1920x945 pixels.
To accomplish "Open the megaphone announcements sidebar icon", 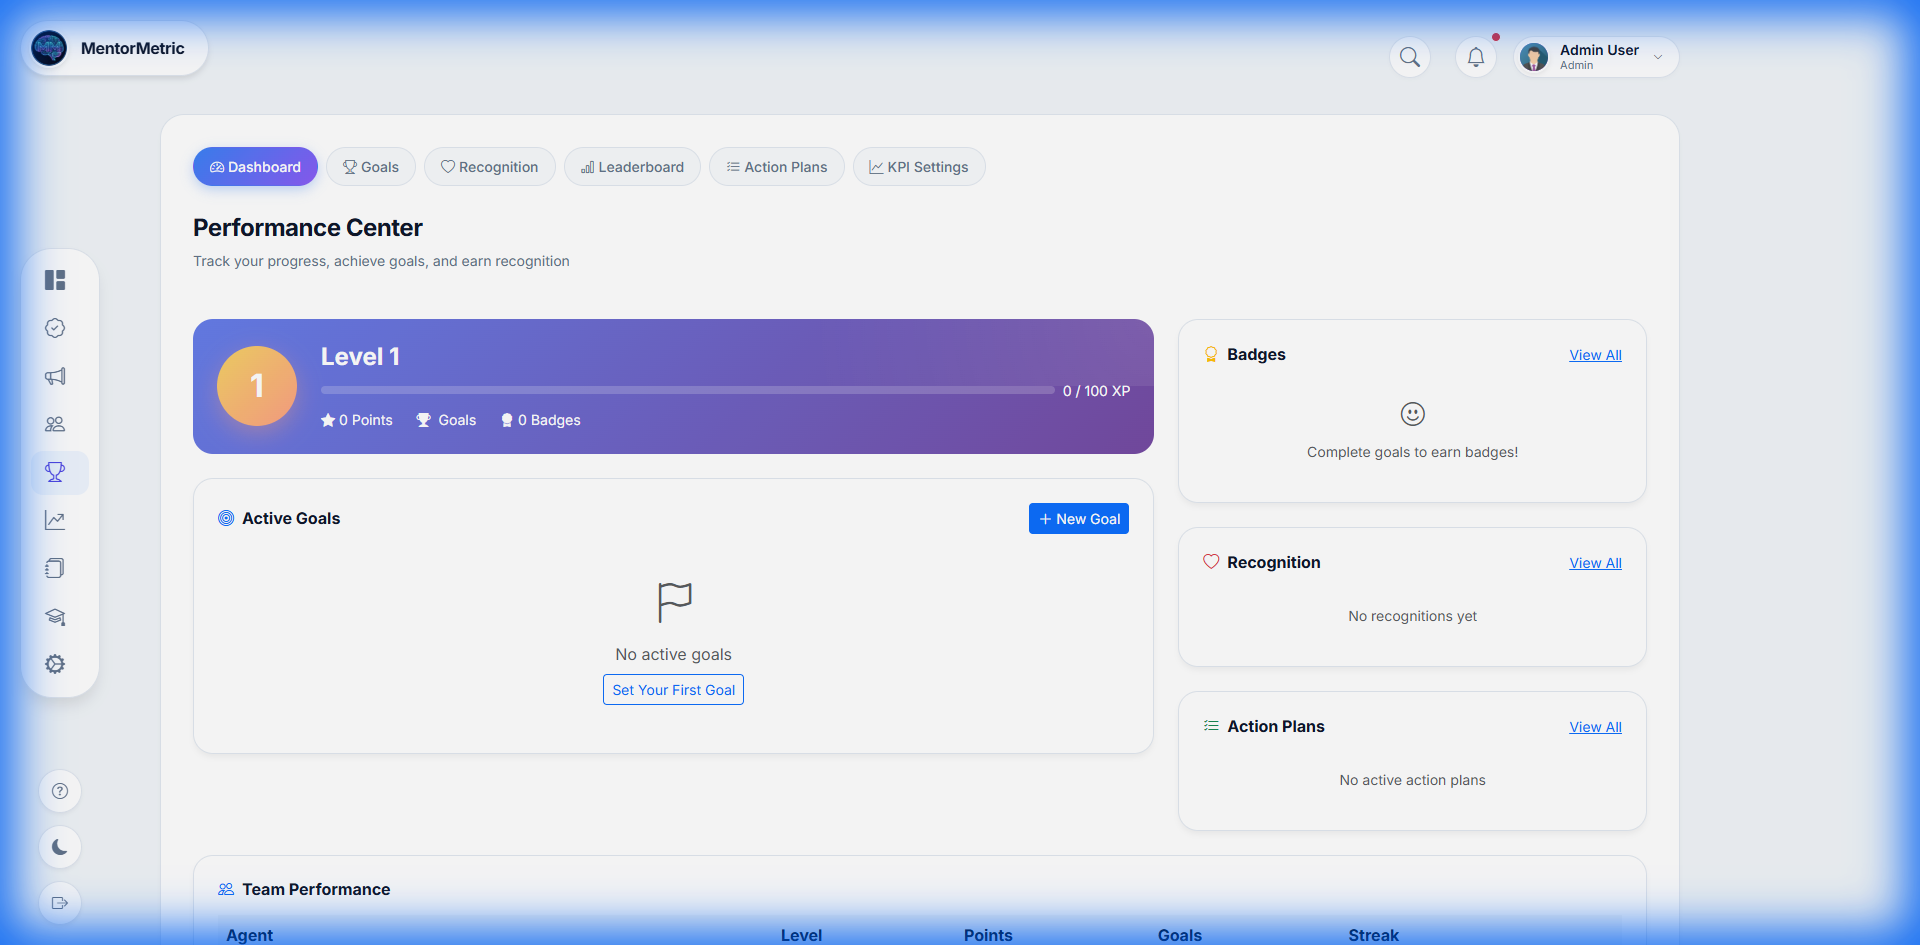I will pyautogui.click(x=55, y=376).
